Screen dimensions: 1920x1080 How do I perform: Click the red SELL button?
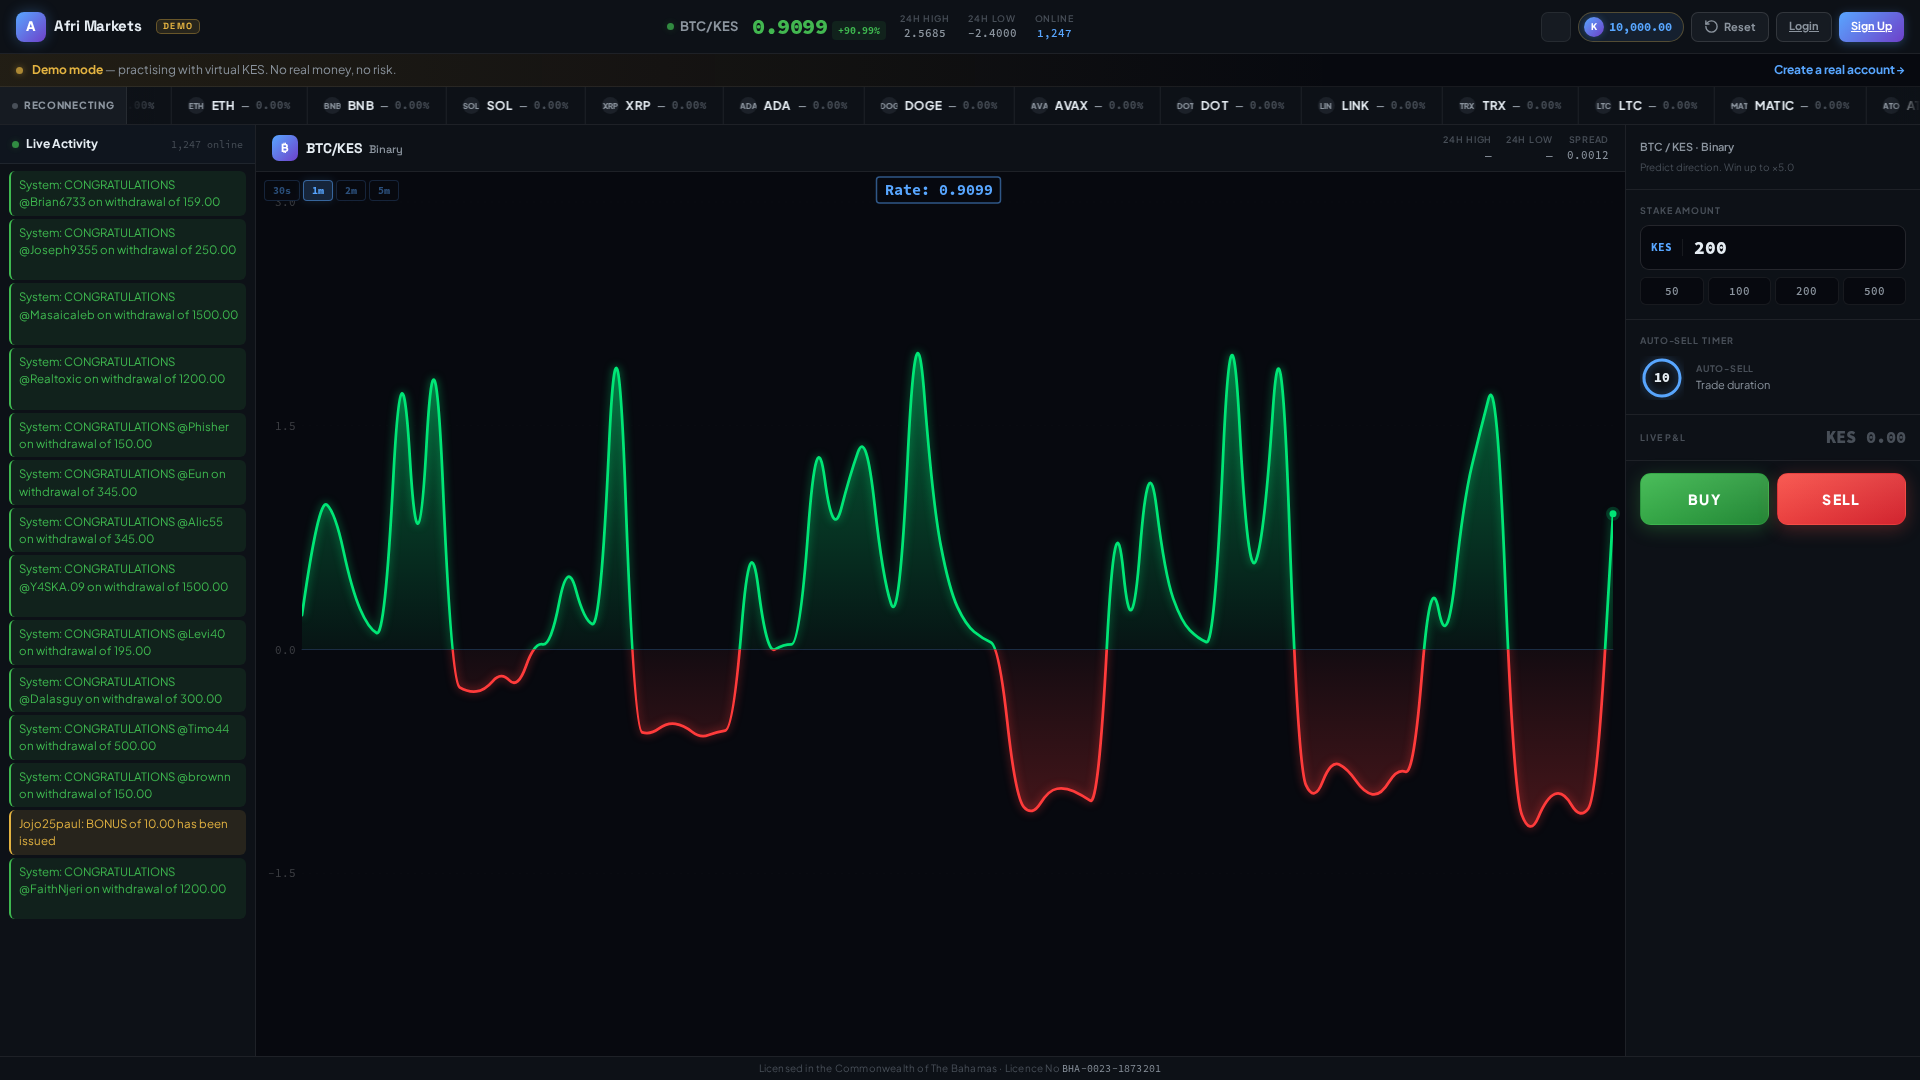[x=1841, y=499]
